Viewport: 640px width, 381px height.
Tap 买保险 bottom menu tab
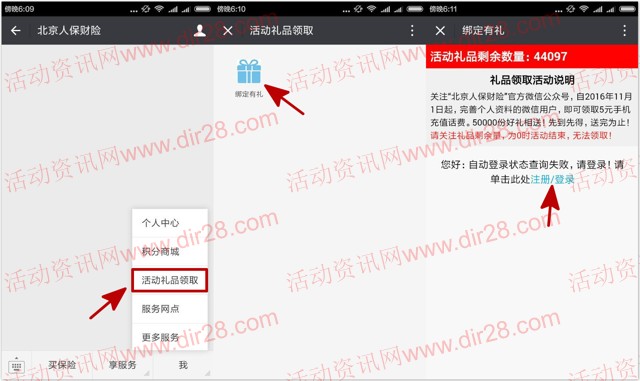click(62, 365)
